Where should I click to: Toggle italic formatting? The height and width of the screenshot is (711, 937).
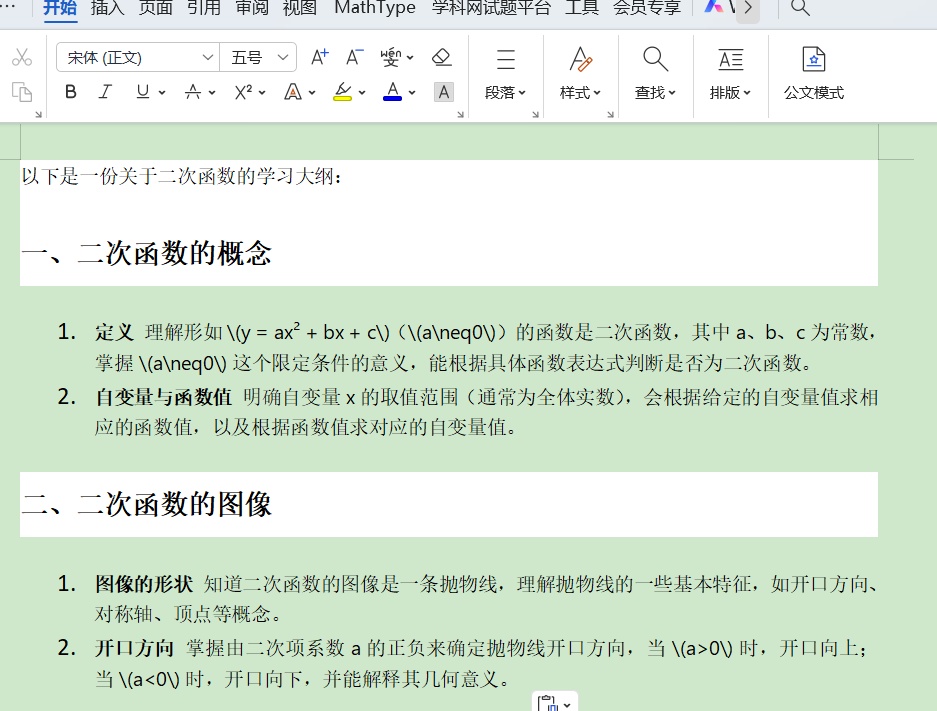(107, 92)
